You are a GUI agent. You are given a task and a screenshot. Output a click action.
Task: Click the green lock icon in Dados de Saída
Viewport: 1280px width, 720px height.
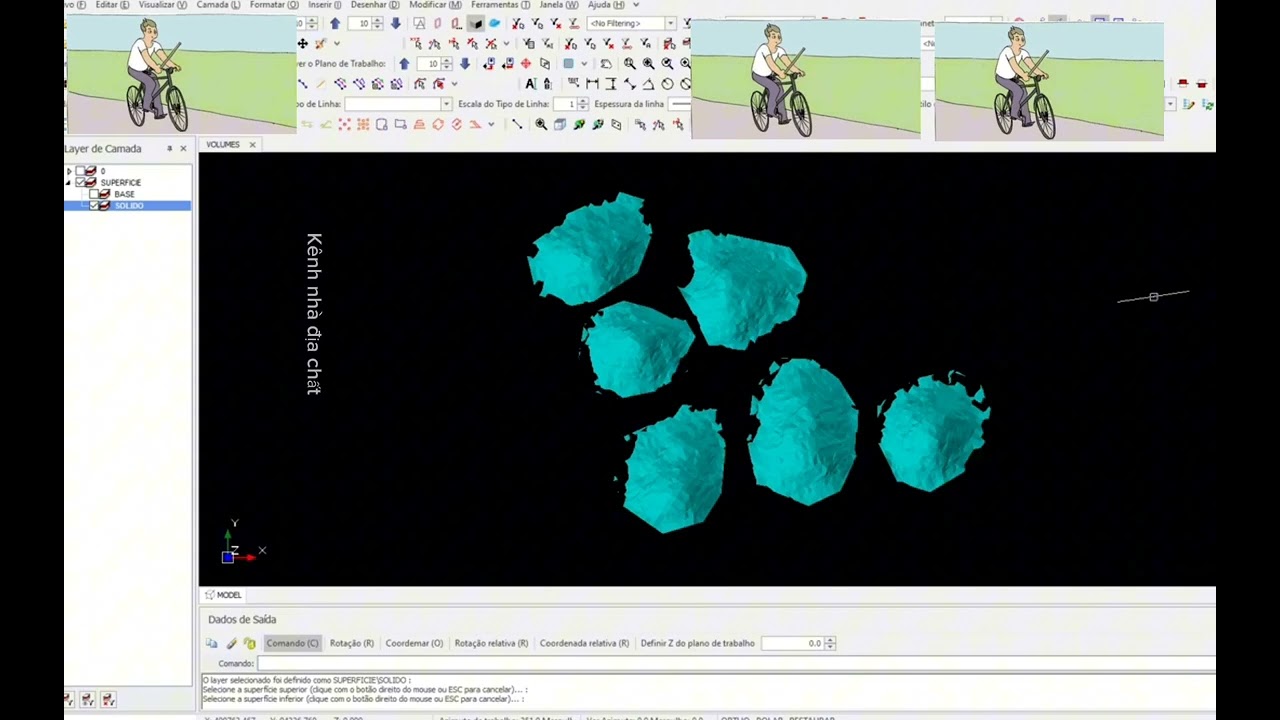(x=249, y=643)
